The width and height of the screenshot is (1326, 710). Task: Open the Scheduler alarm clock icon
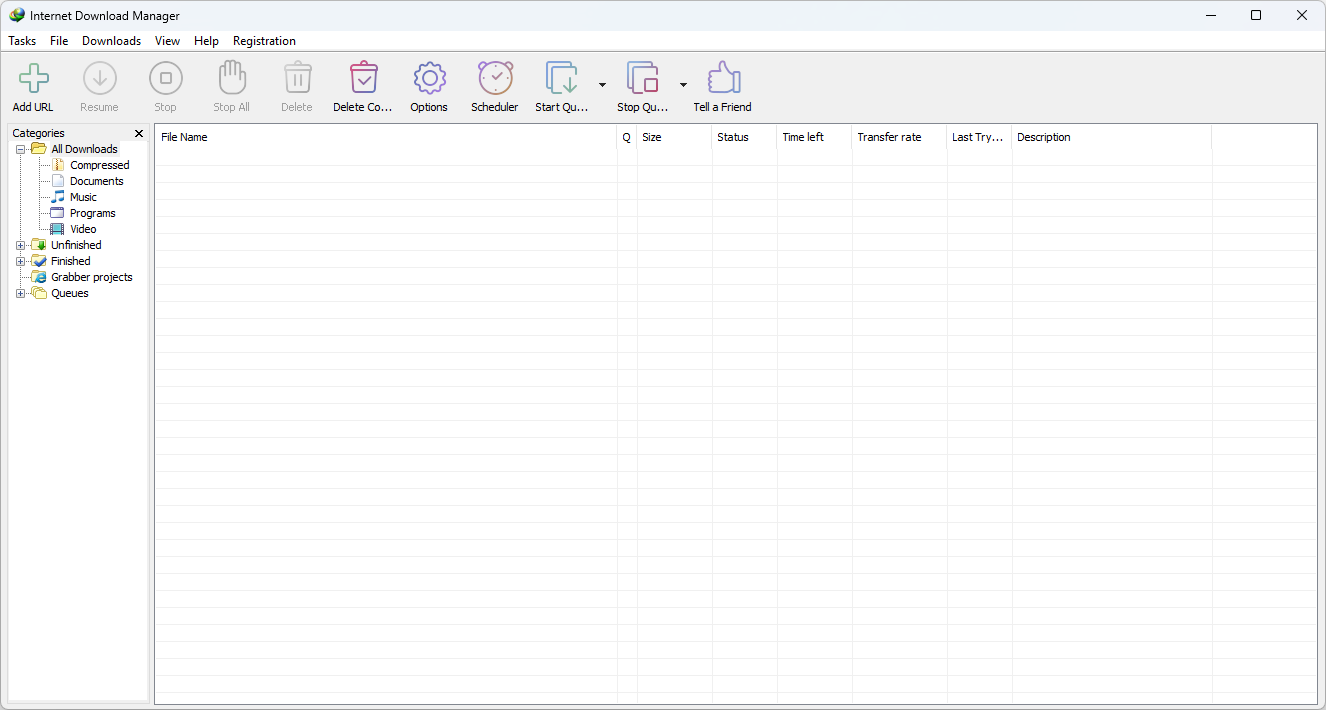click(x=495, y=78)
